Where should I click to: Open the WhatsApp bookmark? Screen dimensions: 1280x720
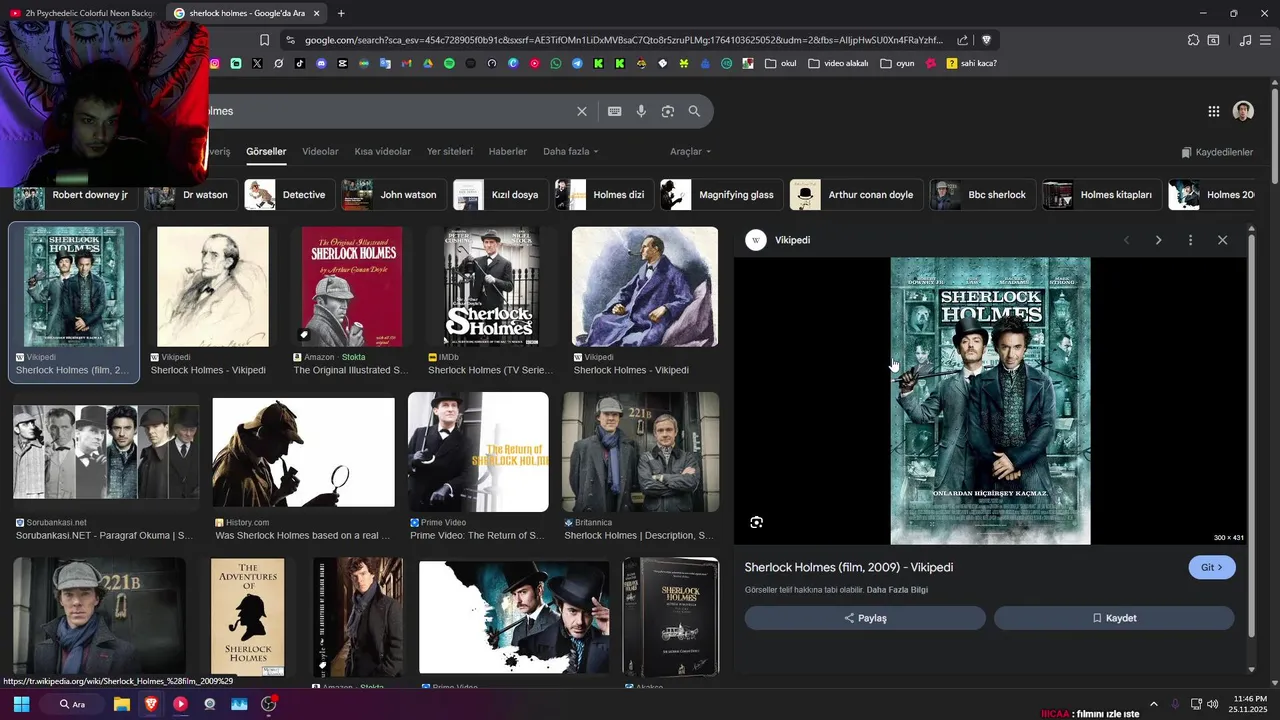coord(556,63)
